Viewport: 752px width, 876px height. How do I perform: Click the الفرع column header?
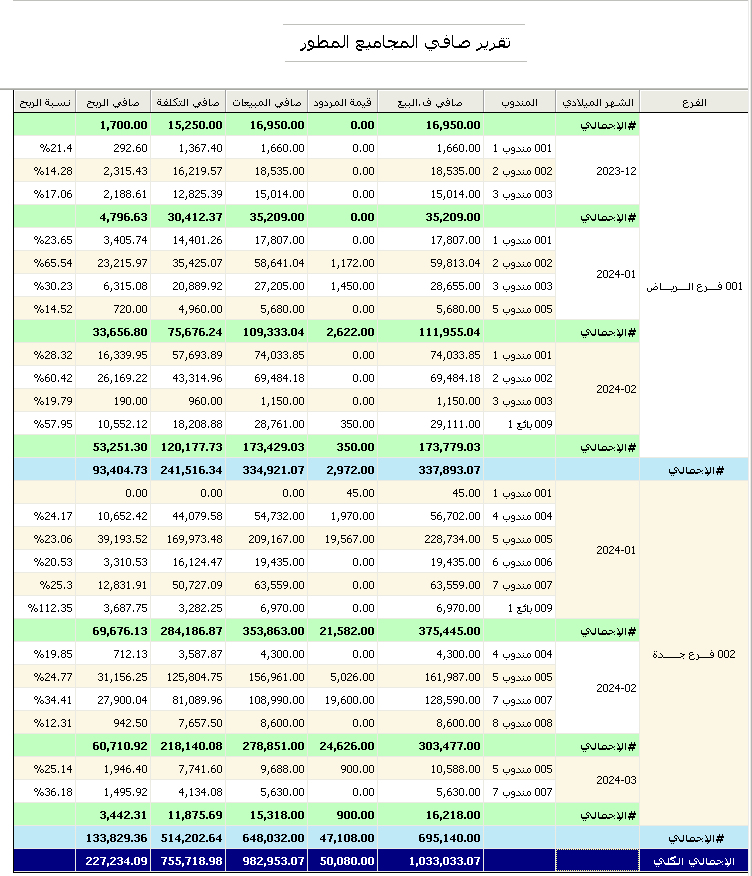pyautogui.click(x=693, y=102)
